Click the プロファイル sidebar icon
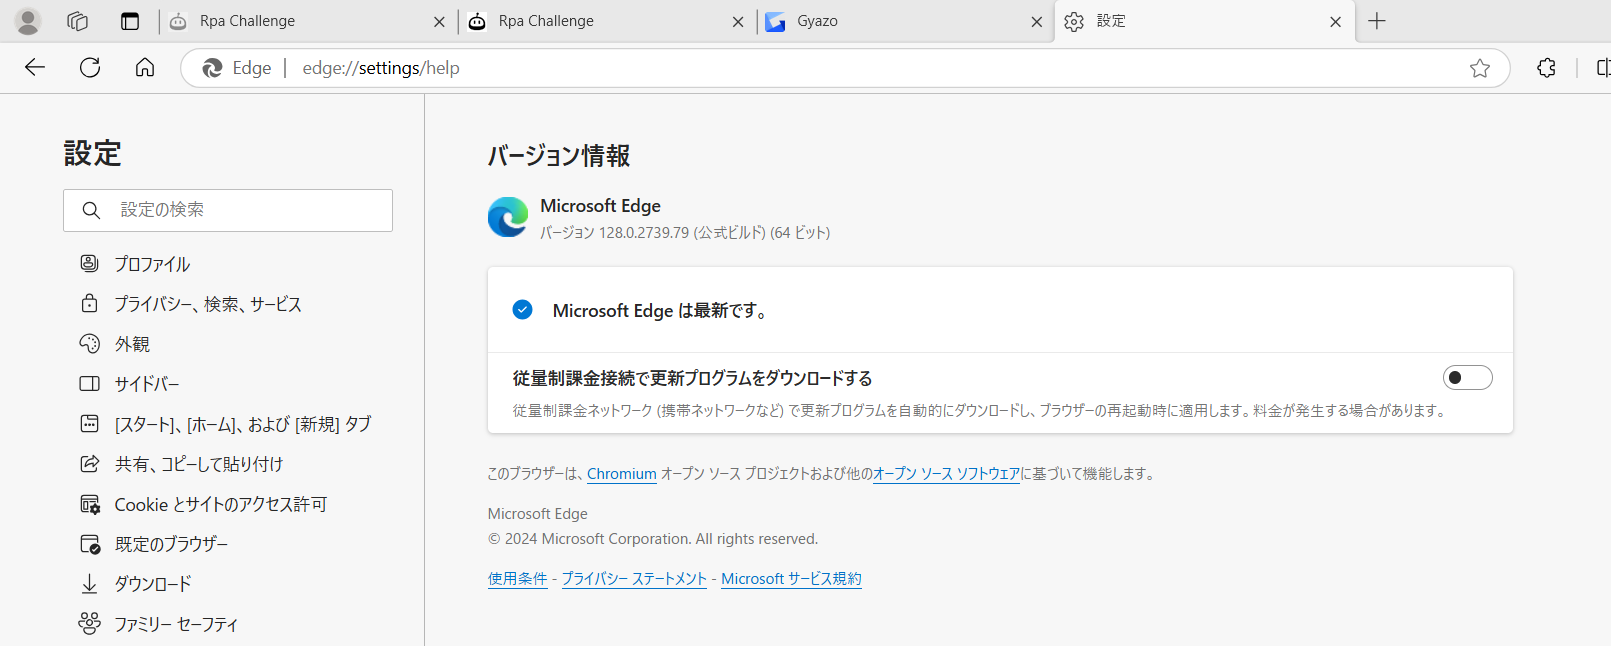The image size is (1611, 646). point(90,263)
